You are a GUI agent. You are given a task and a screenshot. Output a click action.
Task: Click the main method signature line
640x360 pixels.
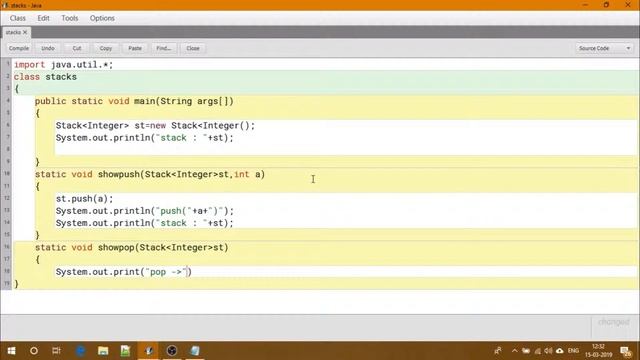coord(134,101)
